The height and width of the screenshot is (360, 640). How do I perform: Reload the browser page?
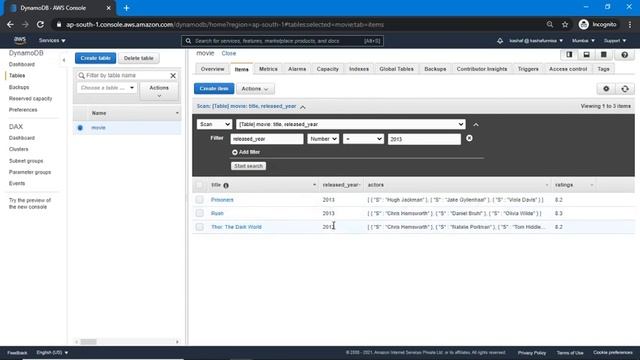[40, 24]
